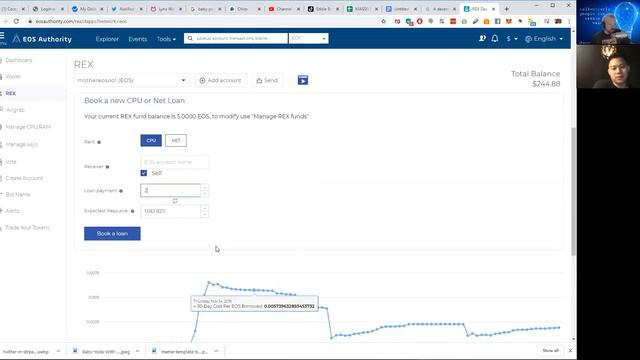Viewport: 640px width, 360px height.
Task: Expand options for the meme-template download
Action: (x=216, y=351)
